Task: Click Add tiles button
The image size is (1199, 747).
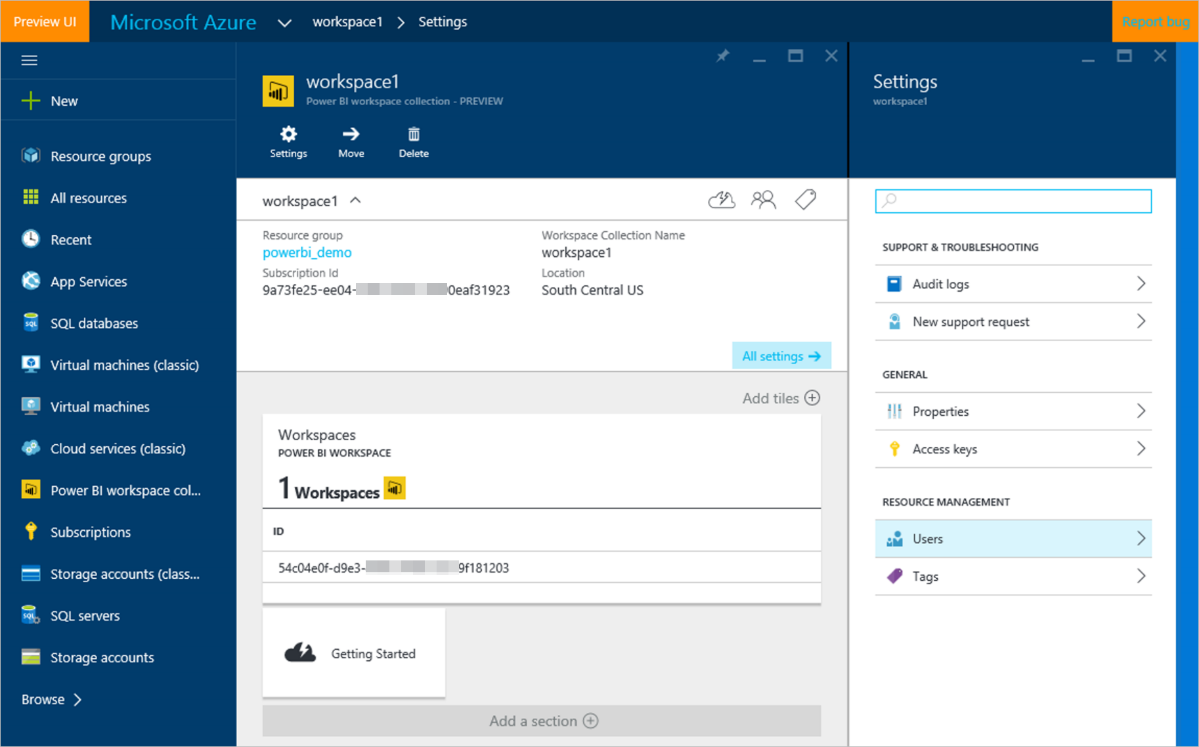Action: [x=781, y=398]
